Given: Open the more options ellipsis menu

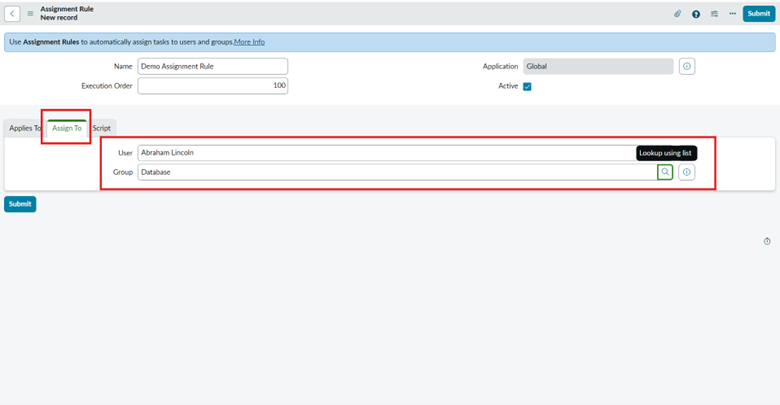Looking at the screenshot, I should [x=732, y=14].
